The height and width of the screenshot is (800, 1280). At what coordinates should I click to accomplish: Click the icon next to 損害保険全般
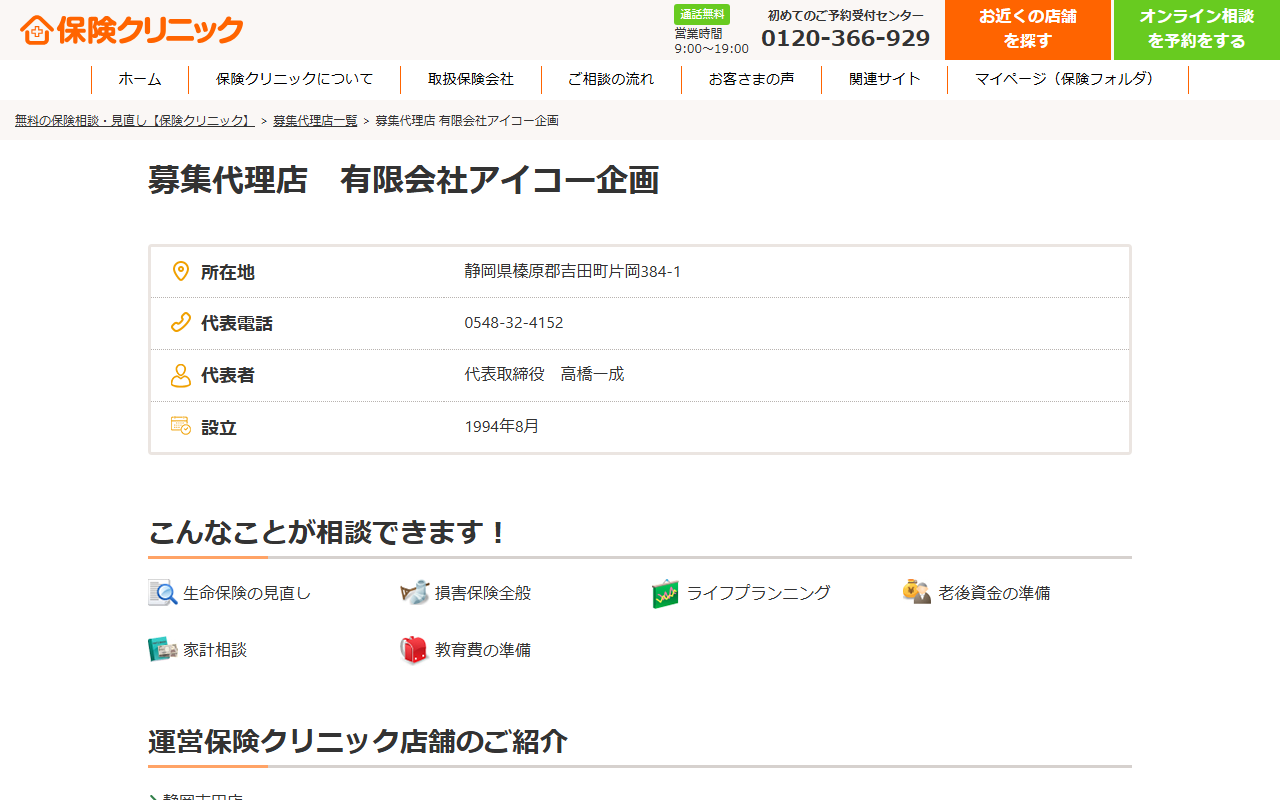point(414,593)
